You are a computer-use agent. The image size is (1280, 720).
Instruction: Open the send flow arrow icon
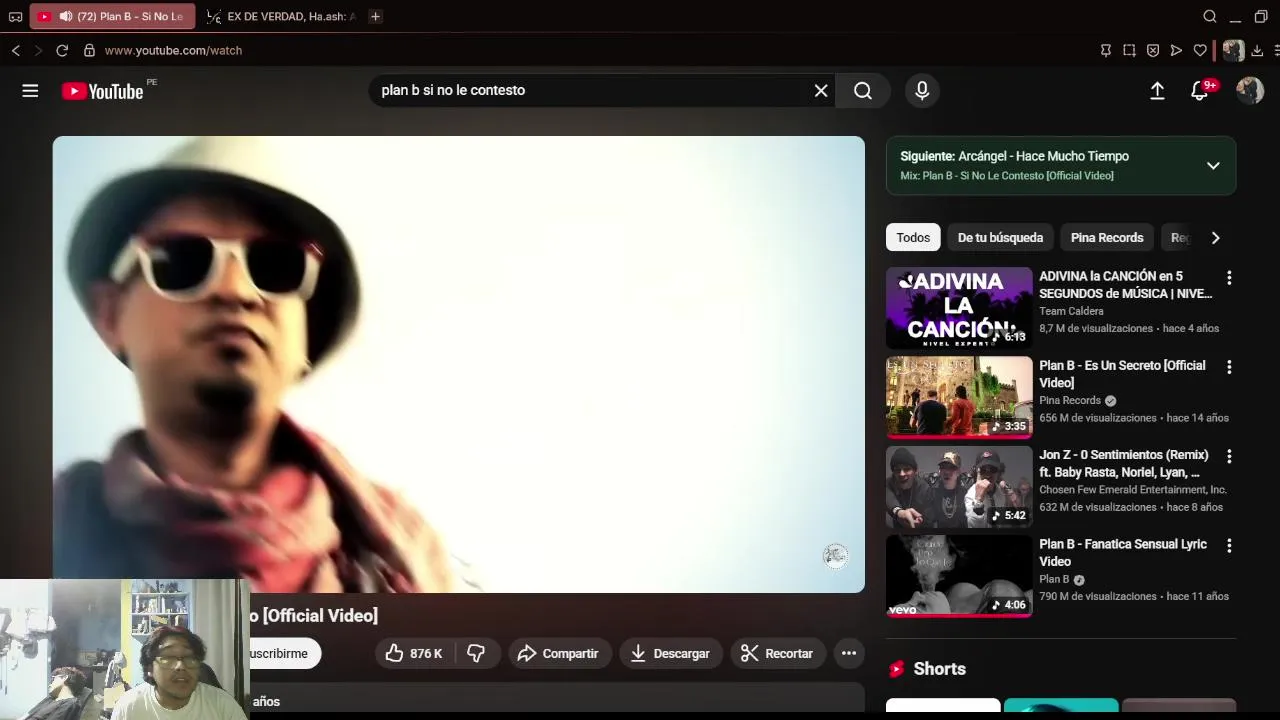(1176, 50)
